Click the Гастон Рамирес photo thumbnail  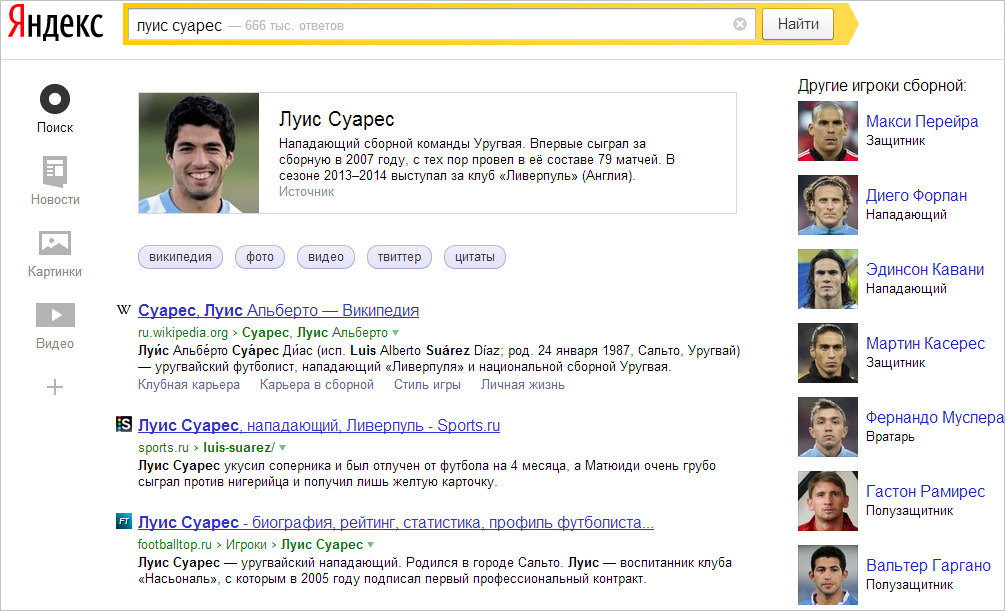(827, 501)
